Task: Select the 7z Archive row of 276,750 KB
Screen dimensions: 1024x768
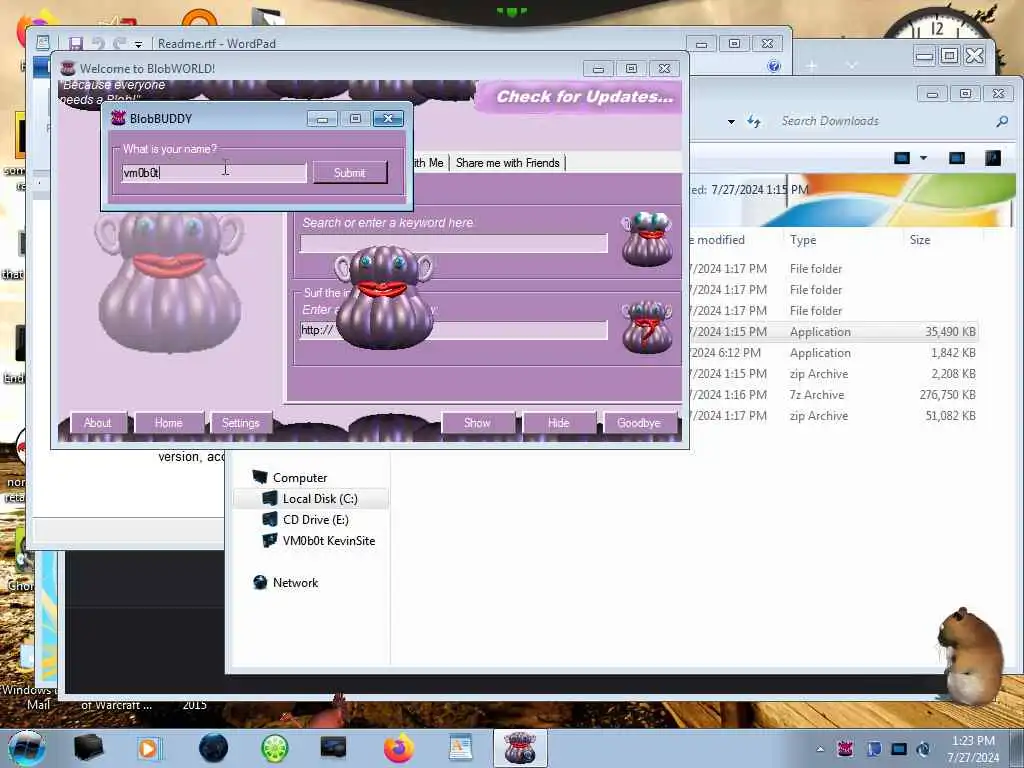Action: pyautogui.click(x=834, y=395)
